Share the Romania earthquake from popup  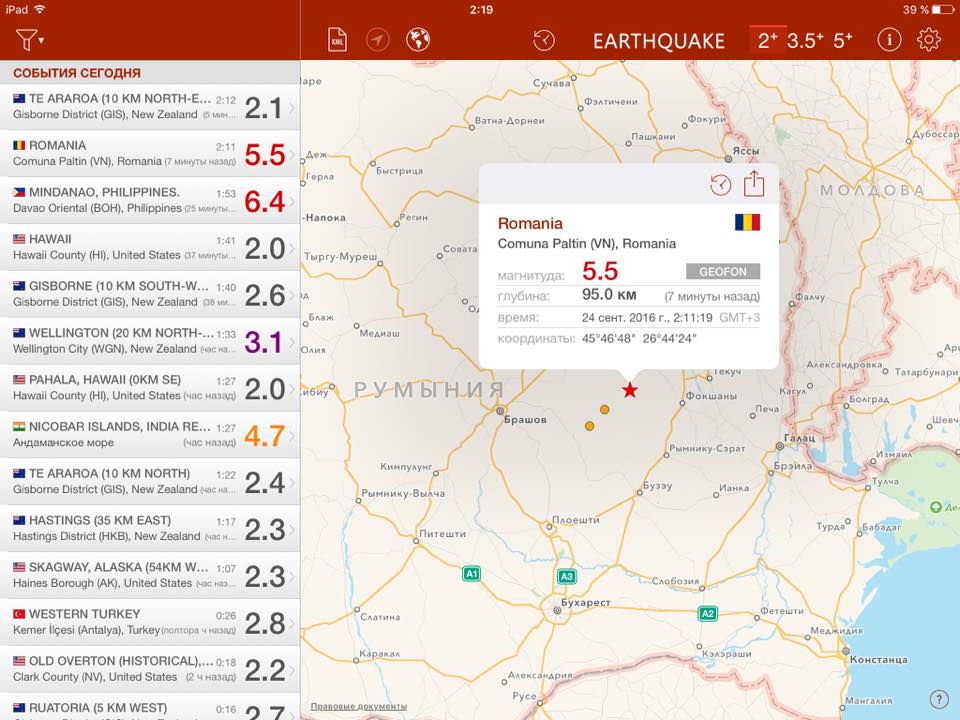[x=754, y=183]
